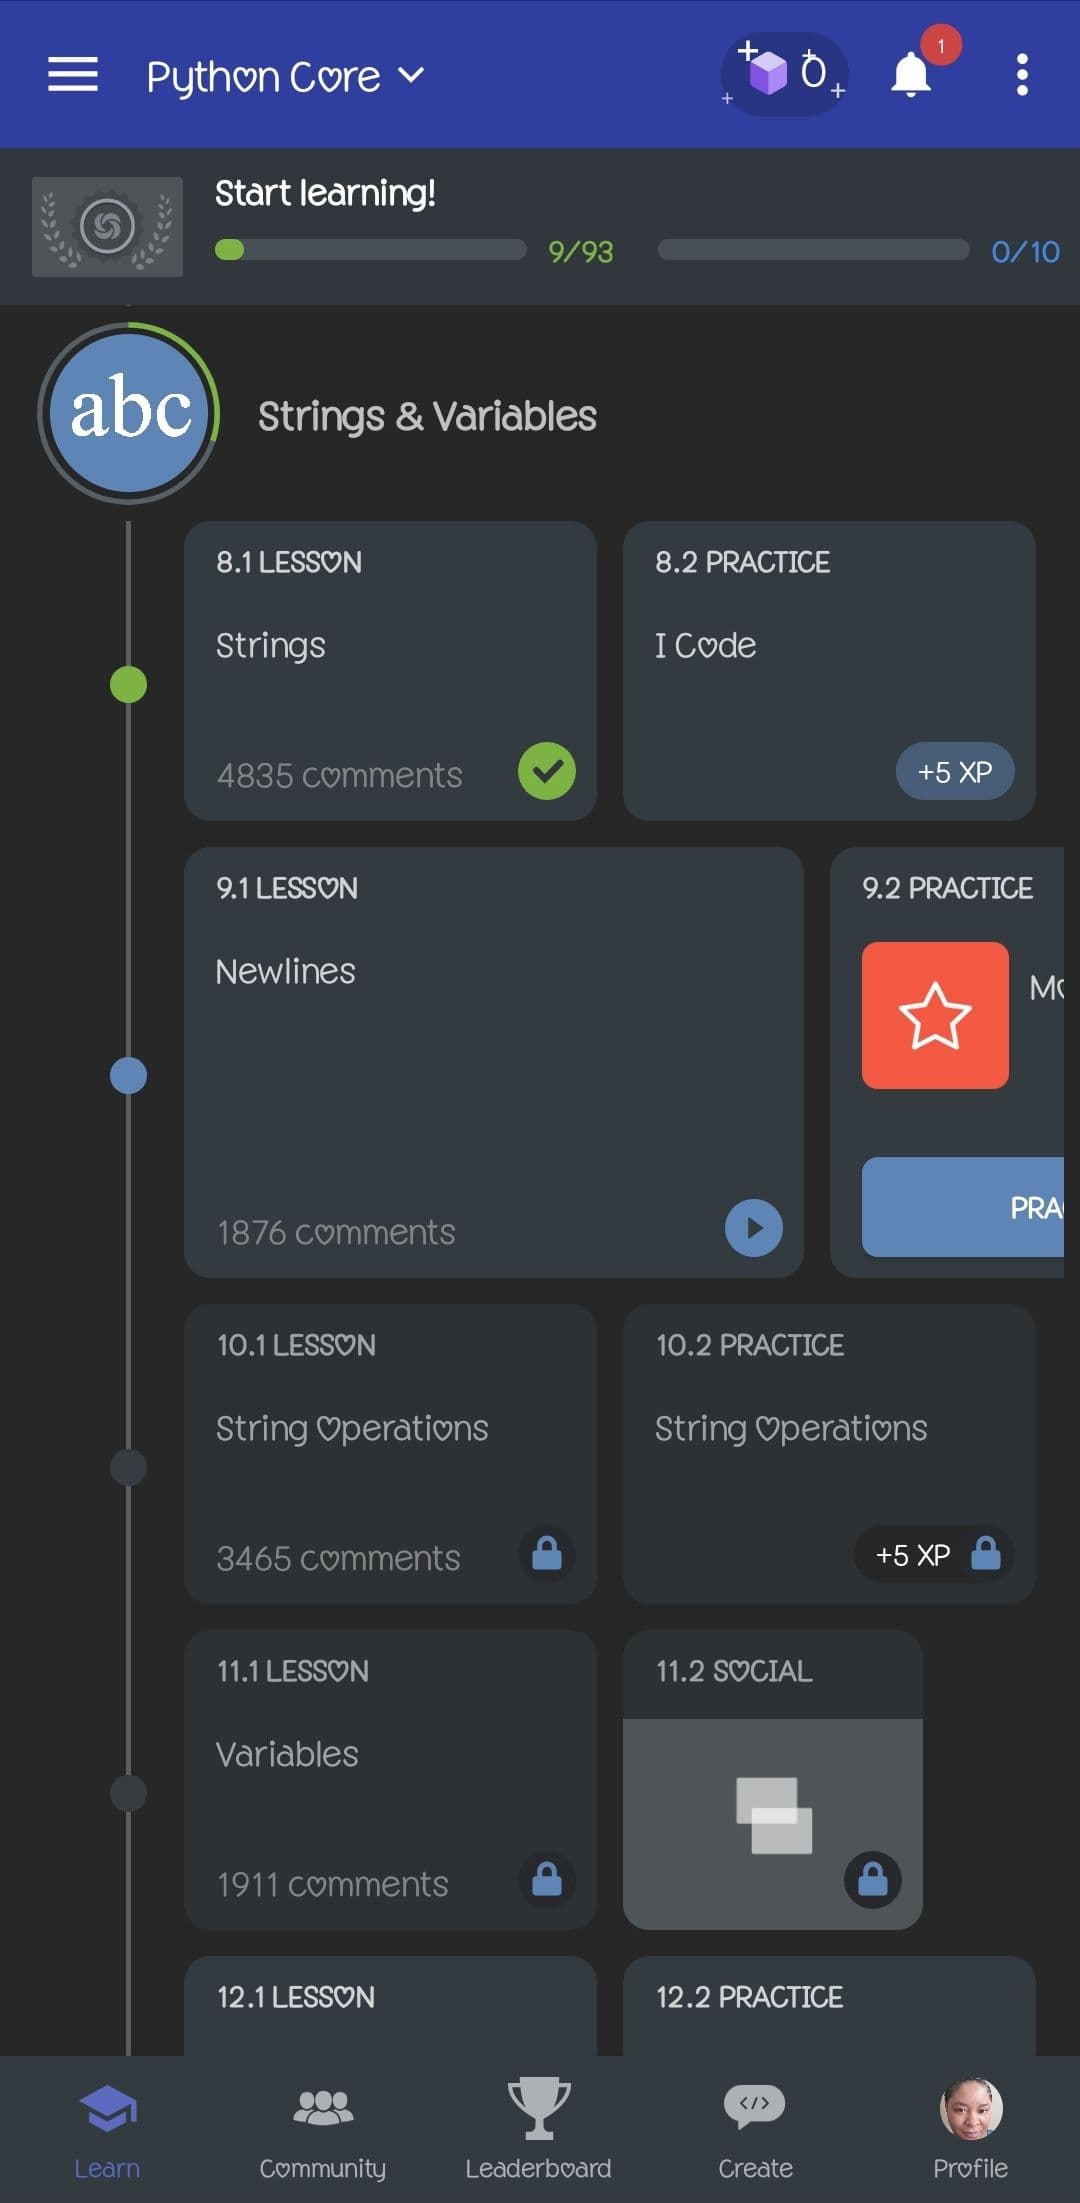Tap the certificate badge thumbnail
The height and width of the screenshot is (2203, 1080).
pyautogui.click(x=107, y=227)
